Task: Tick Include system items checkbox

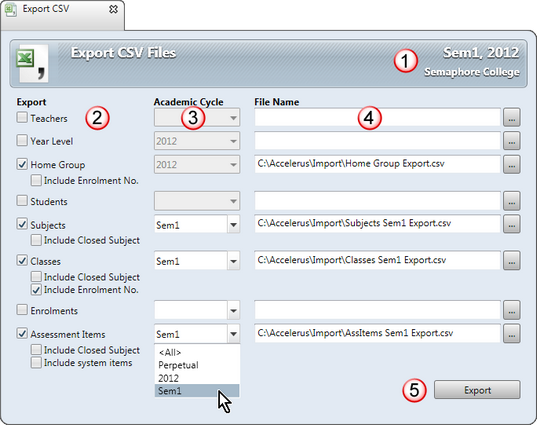Action: point(36,362)
